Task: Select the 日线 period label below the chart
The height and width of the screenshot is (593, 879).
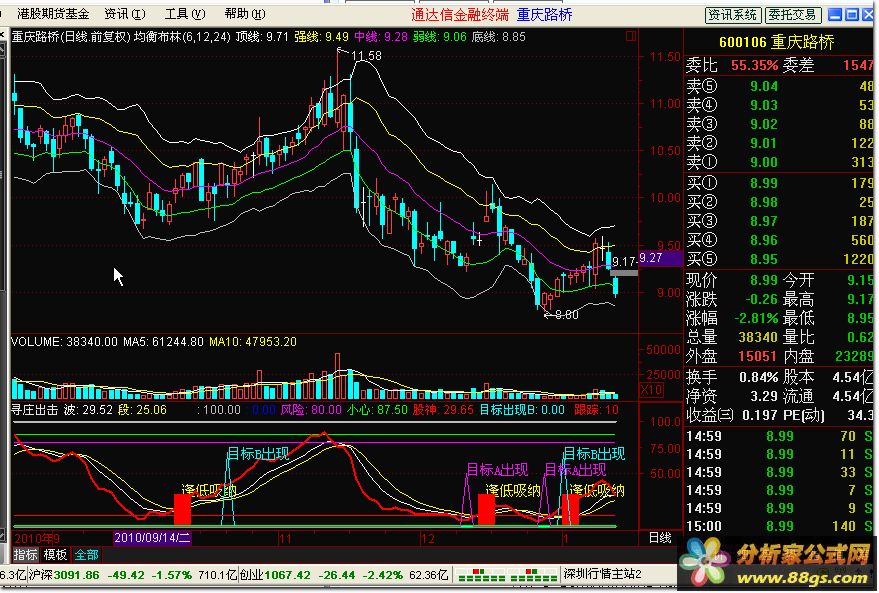Action: coord(660,538)
